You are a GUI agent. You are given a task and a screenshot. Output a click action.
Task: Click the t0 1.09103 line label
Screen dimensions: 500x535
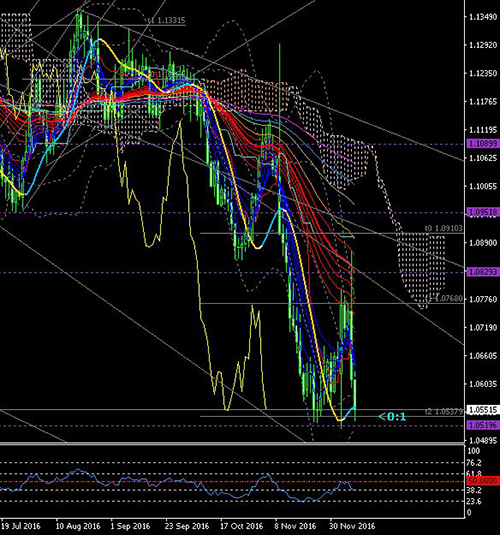(x=444, y=228)
